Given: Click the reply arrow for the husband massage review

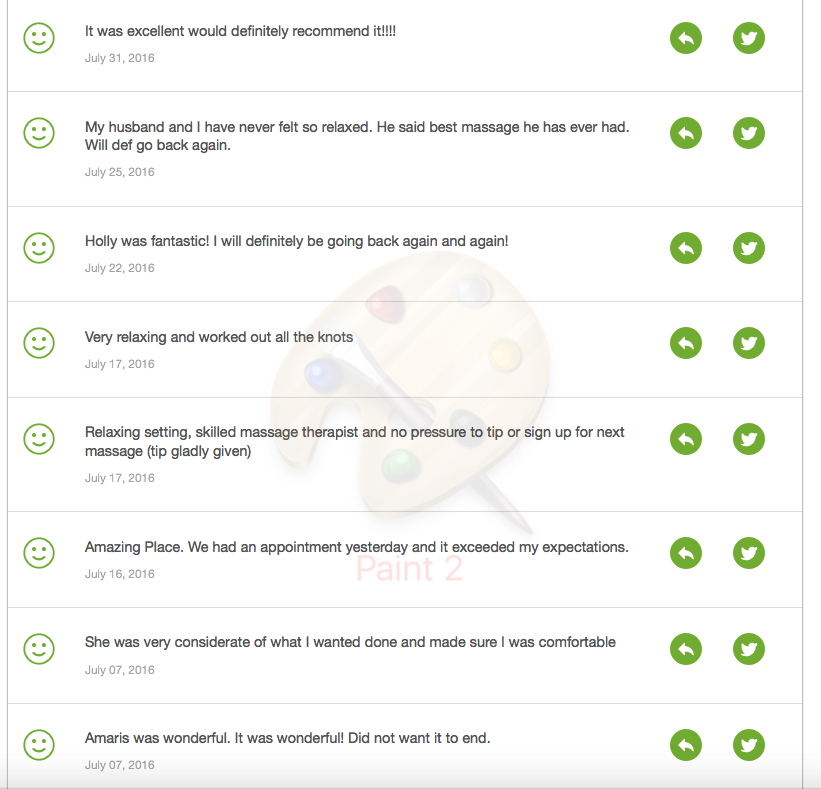Looking at the screenshot, I should coord(685,132).
